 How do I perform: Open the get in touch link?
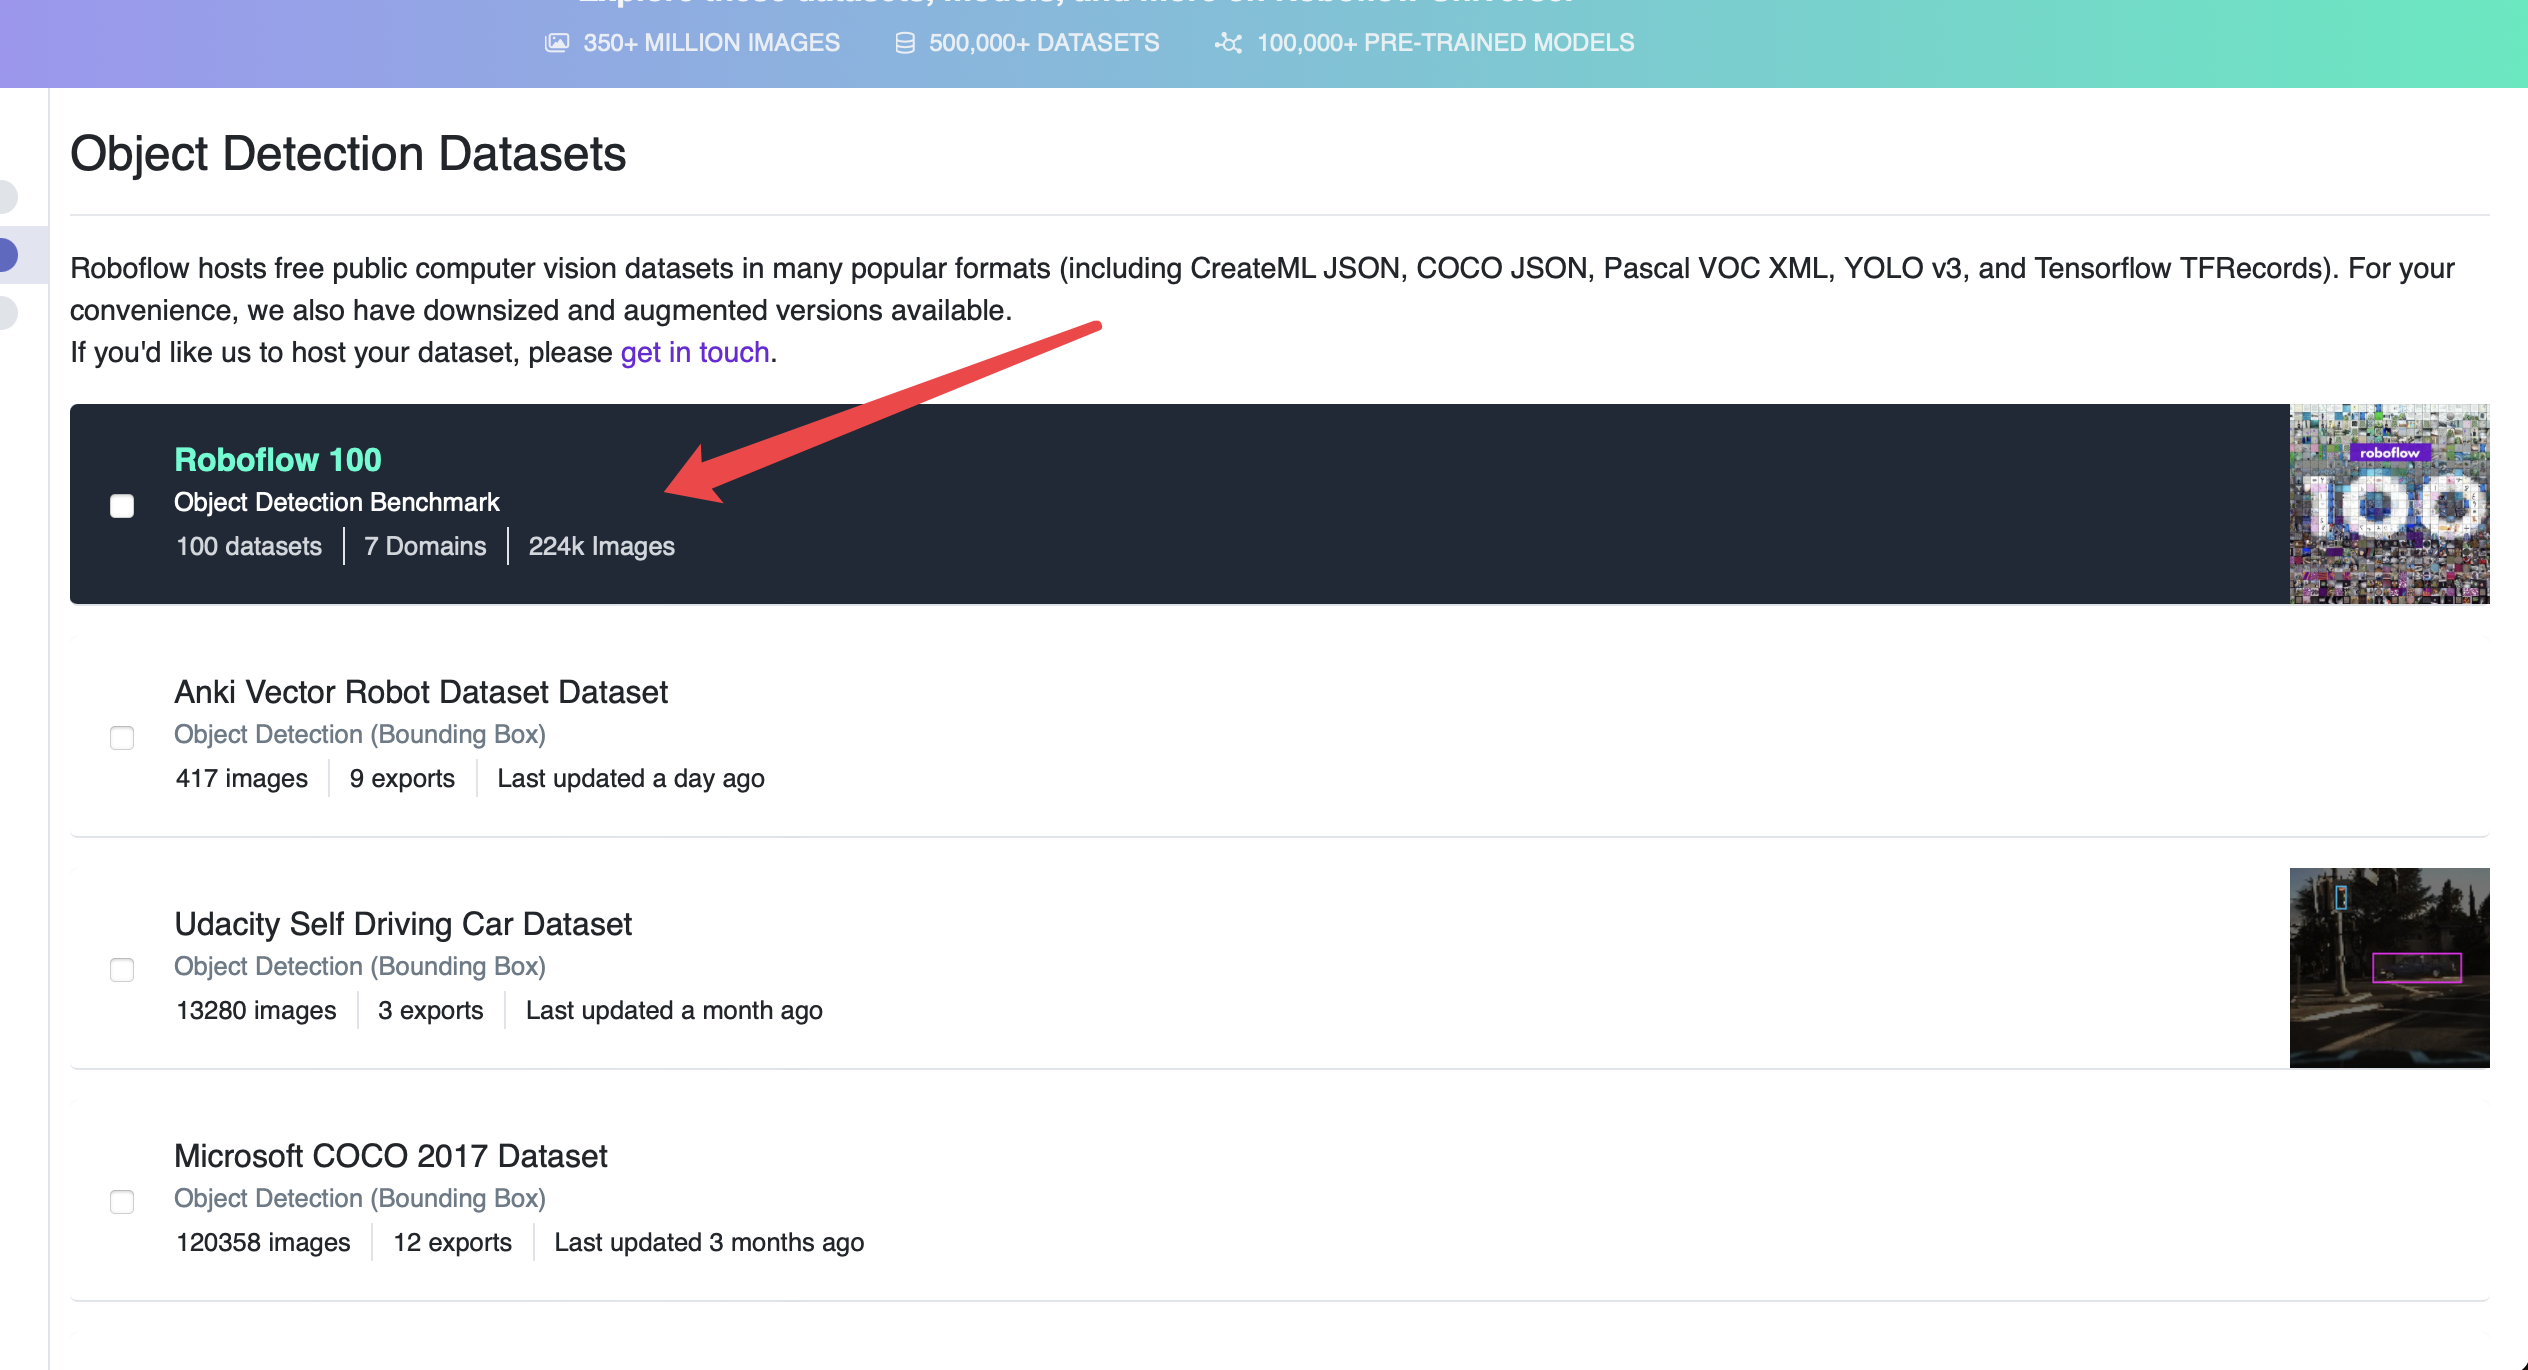(695, 352)
